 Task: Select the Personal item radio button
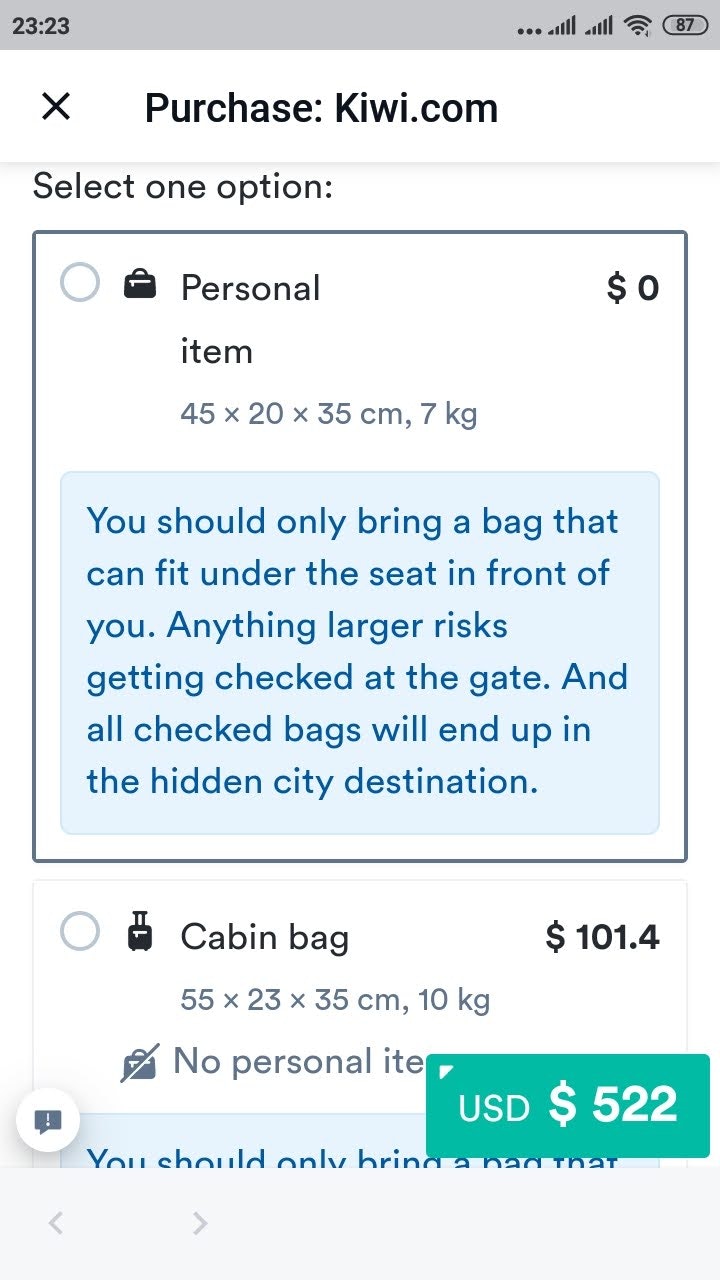[80, 283]
